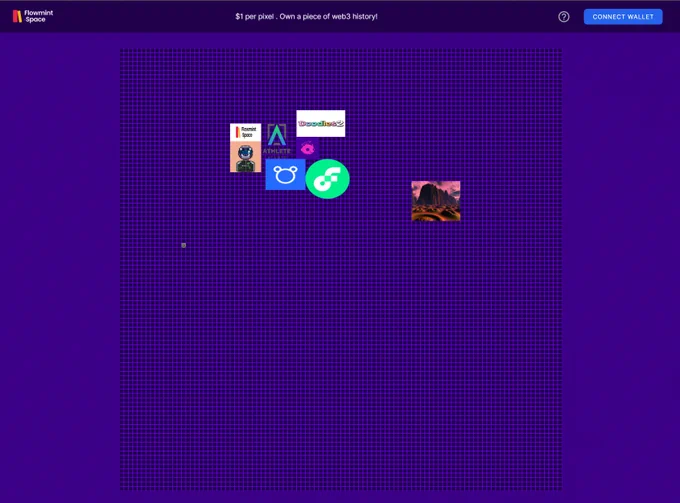Open the astronaut avatar NFT tile
The height and width of the screenshot is (503, 680).
pos(245,157)
